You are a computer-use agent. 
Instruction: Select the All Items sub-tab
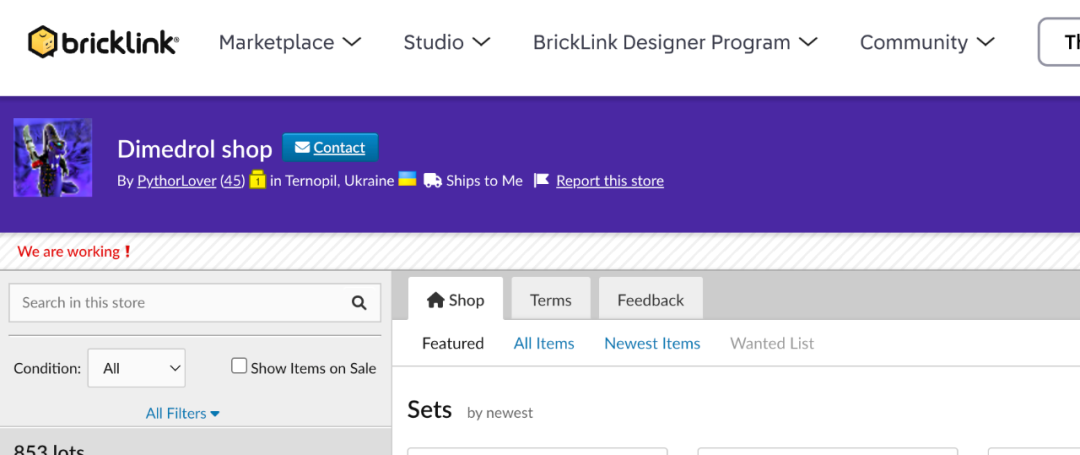coord(544,343)
